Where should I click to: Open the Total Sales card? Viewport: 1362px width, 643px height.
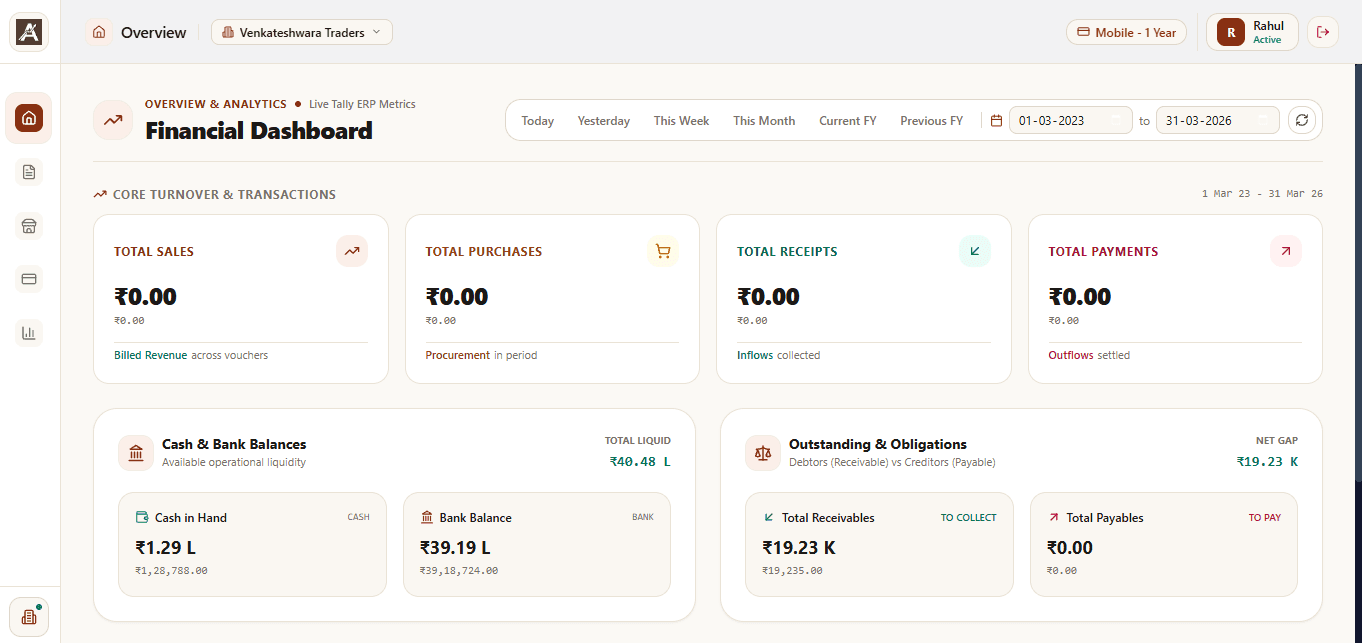coord(241,299)
